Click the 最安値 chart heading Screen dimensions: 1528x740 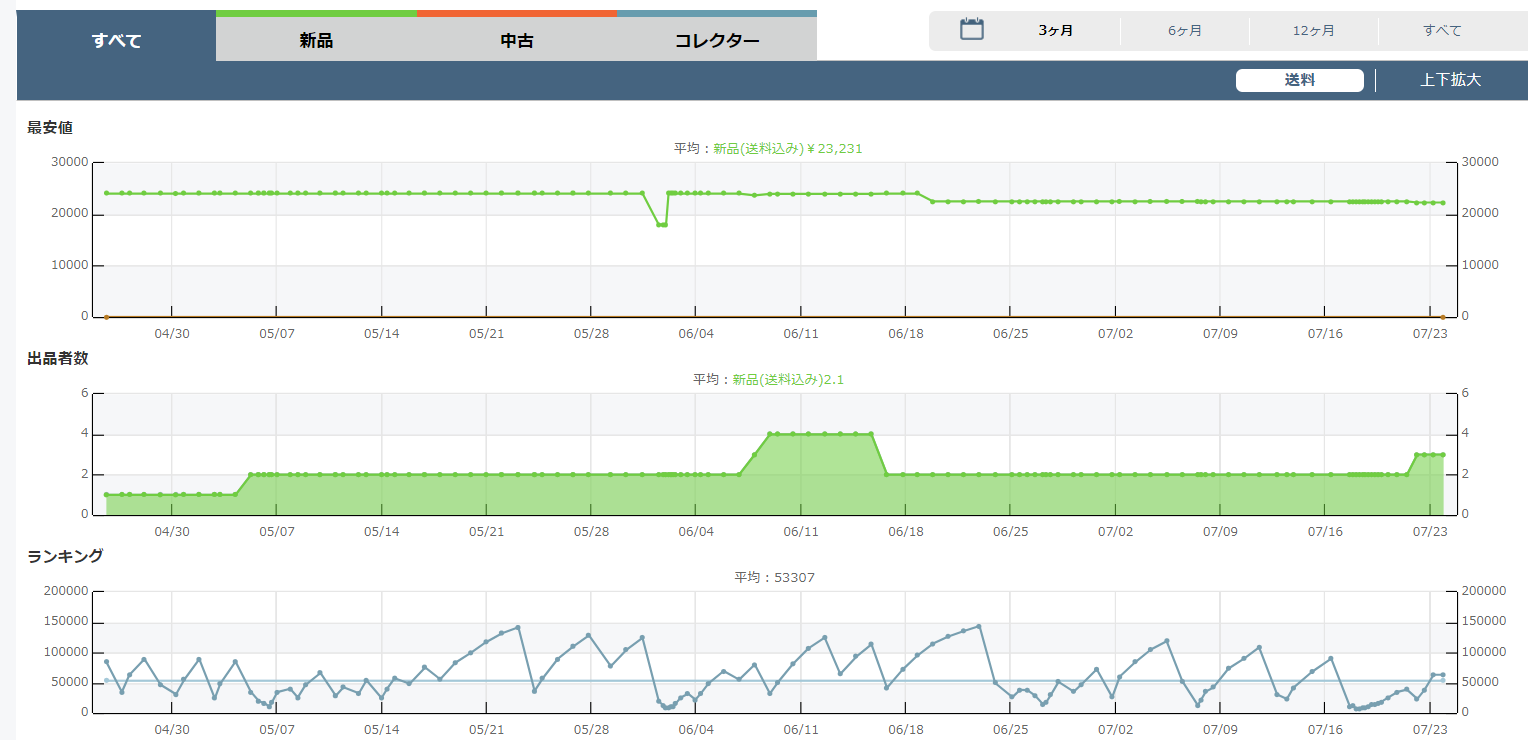point(50,128)
